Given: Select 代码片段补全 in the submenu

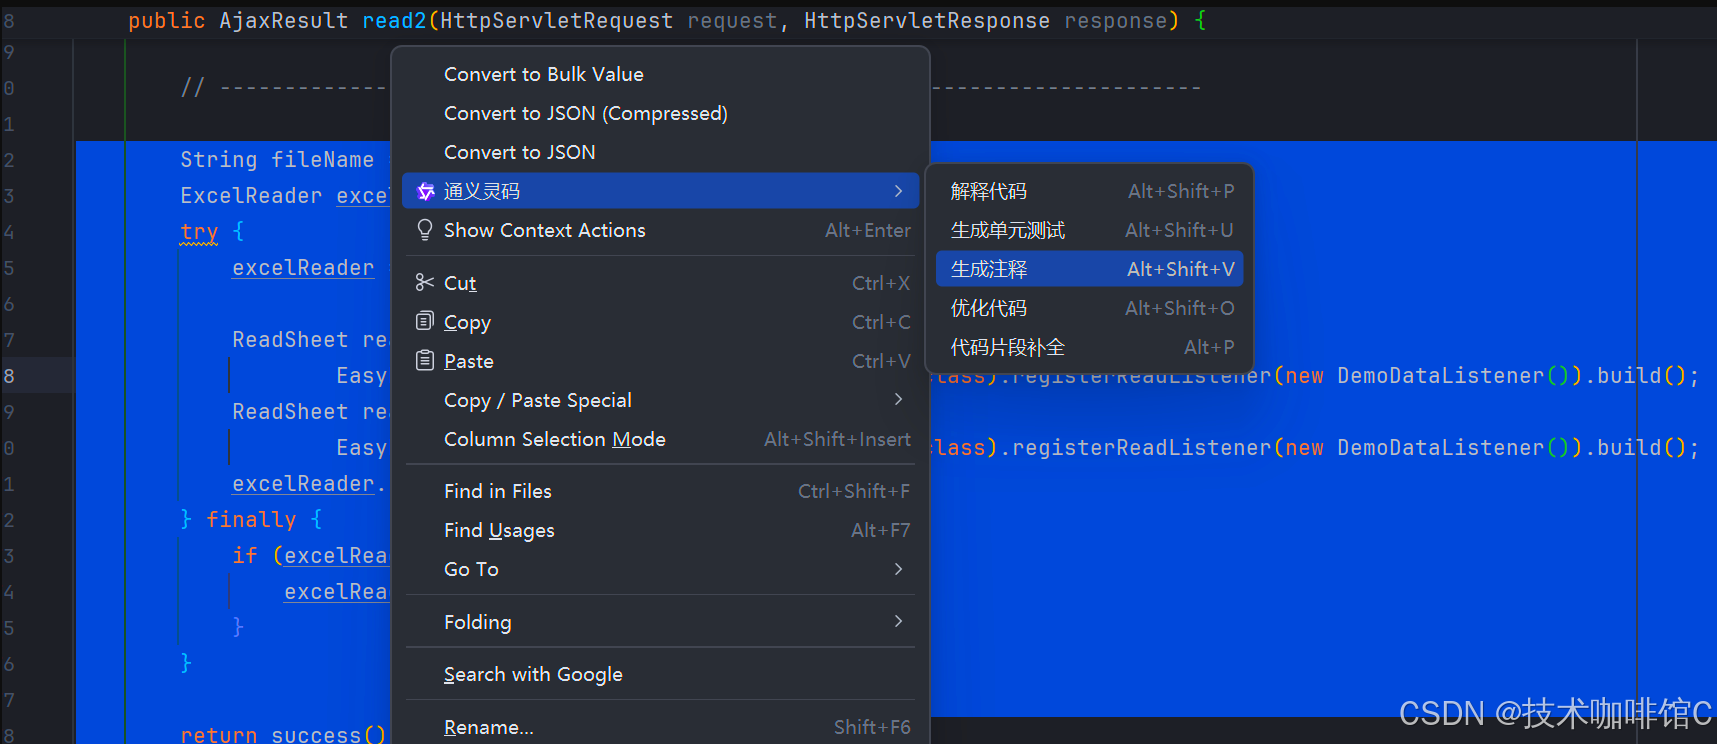Looking at the screenshot, I should tap(1090, 347).
